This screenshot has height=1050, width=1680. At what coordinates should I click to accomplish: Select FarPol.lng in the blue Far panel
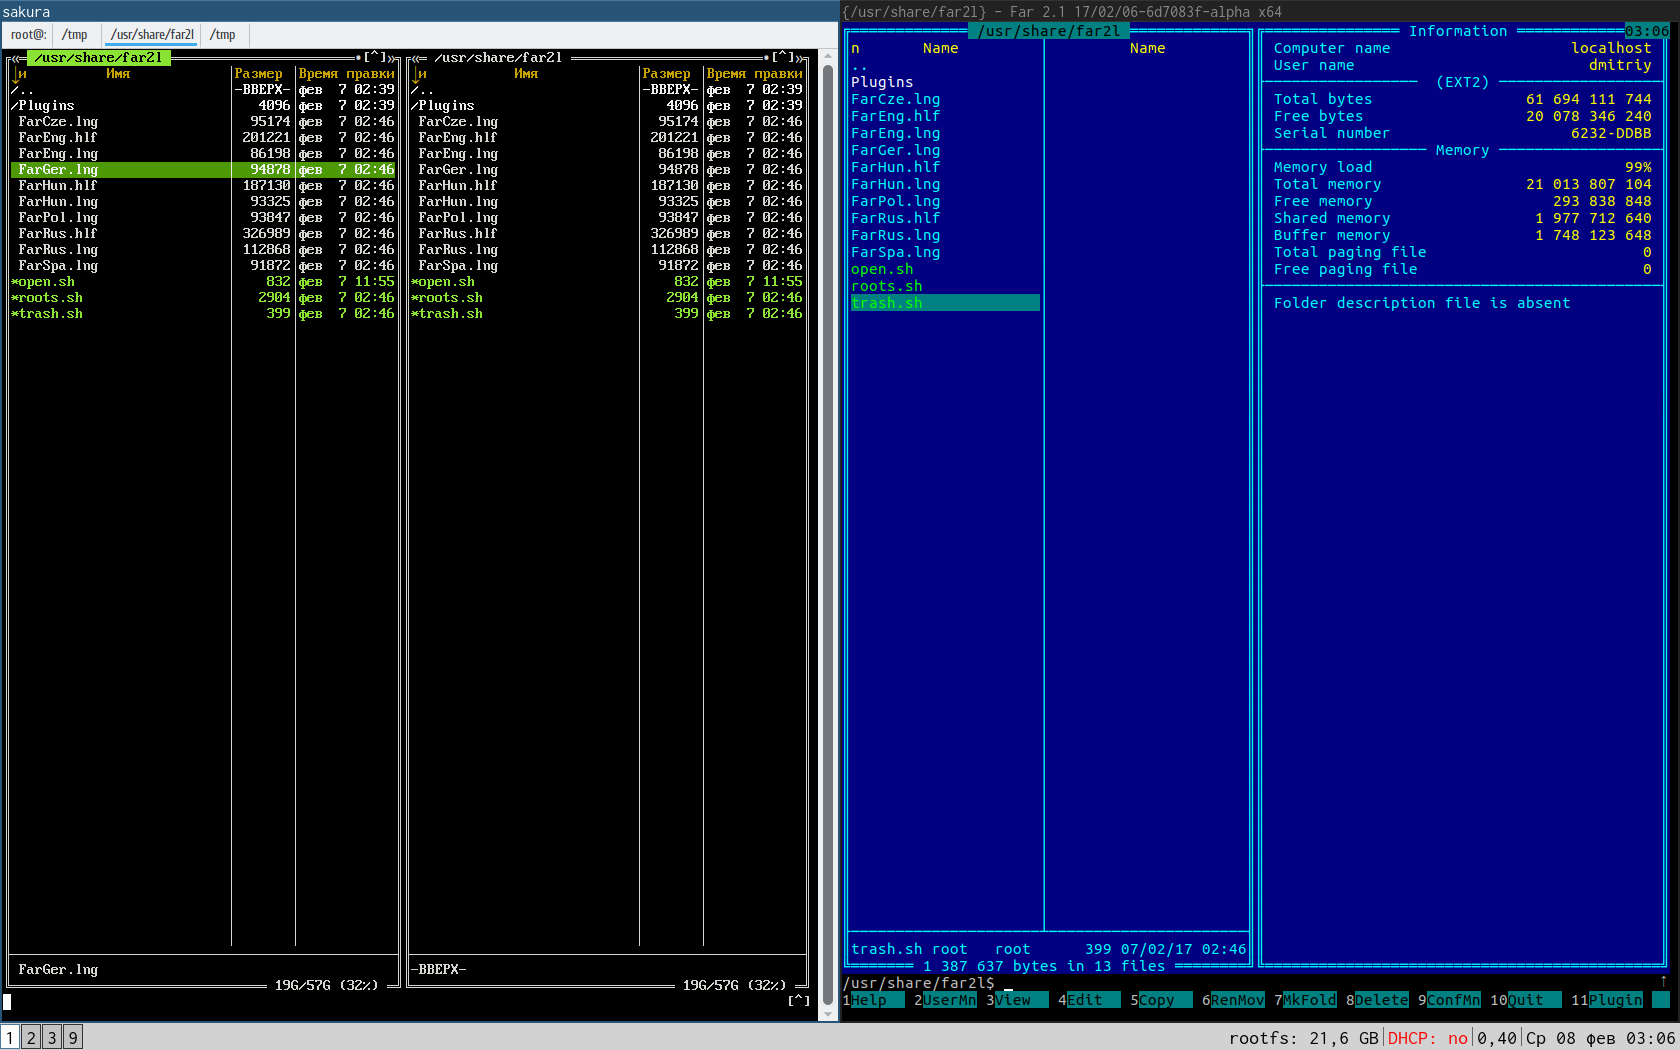coord(896,201)
